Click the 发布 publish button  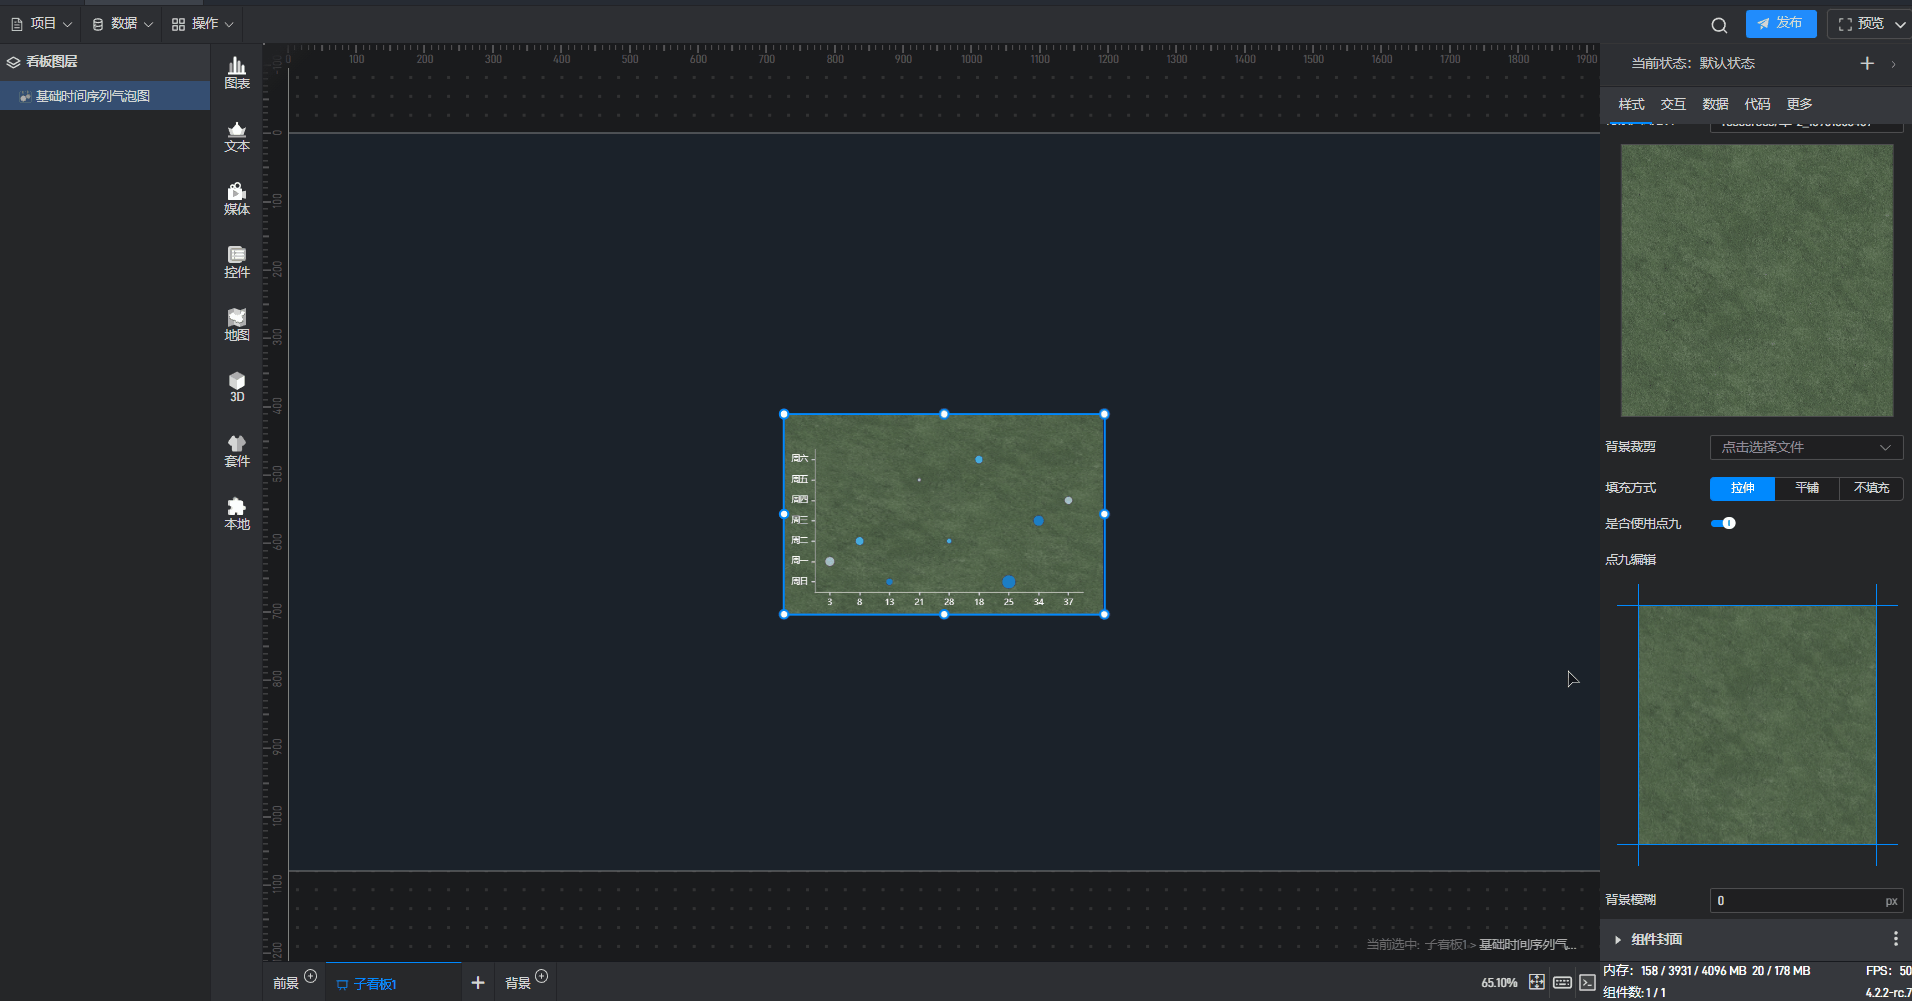click(1780, 24)
